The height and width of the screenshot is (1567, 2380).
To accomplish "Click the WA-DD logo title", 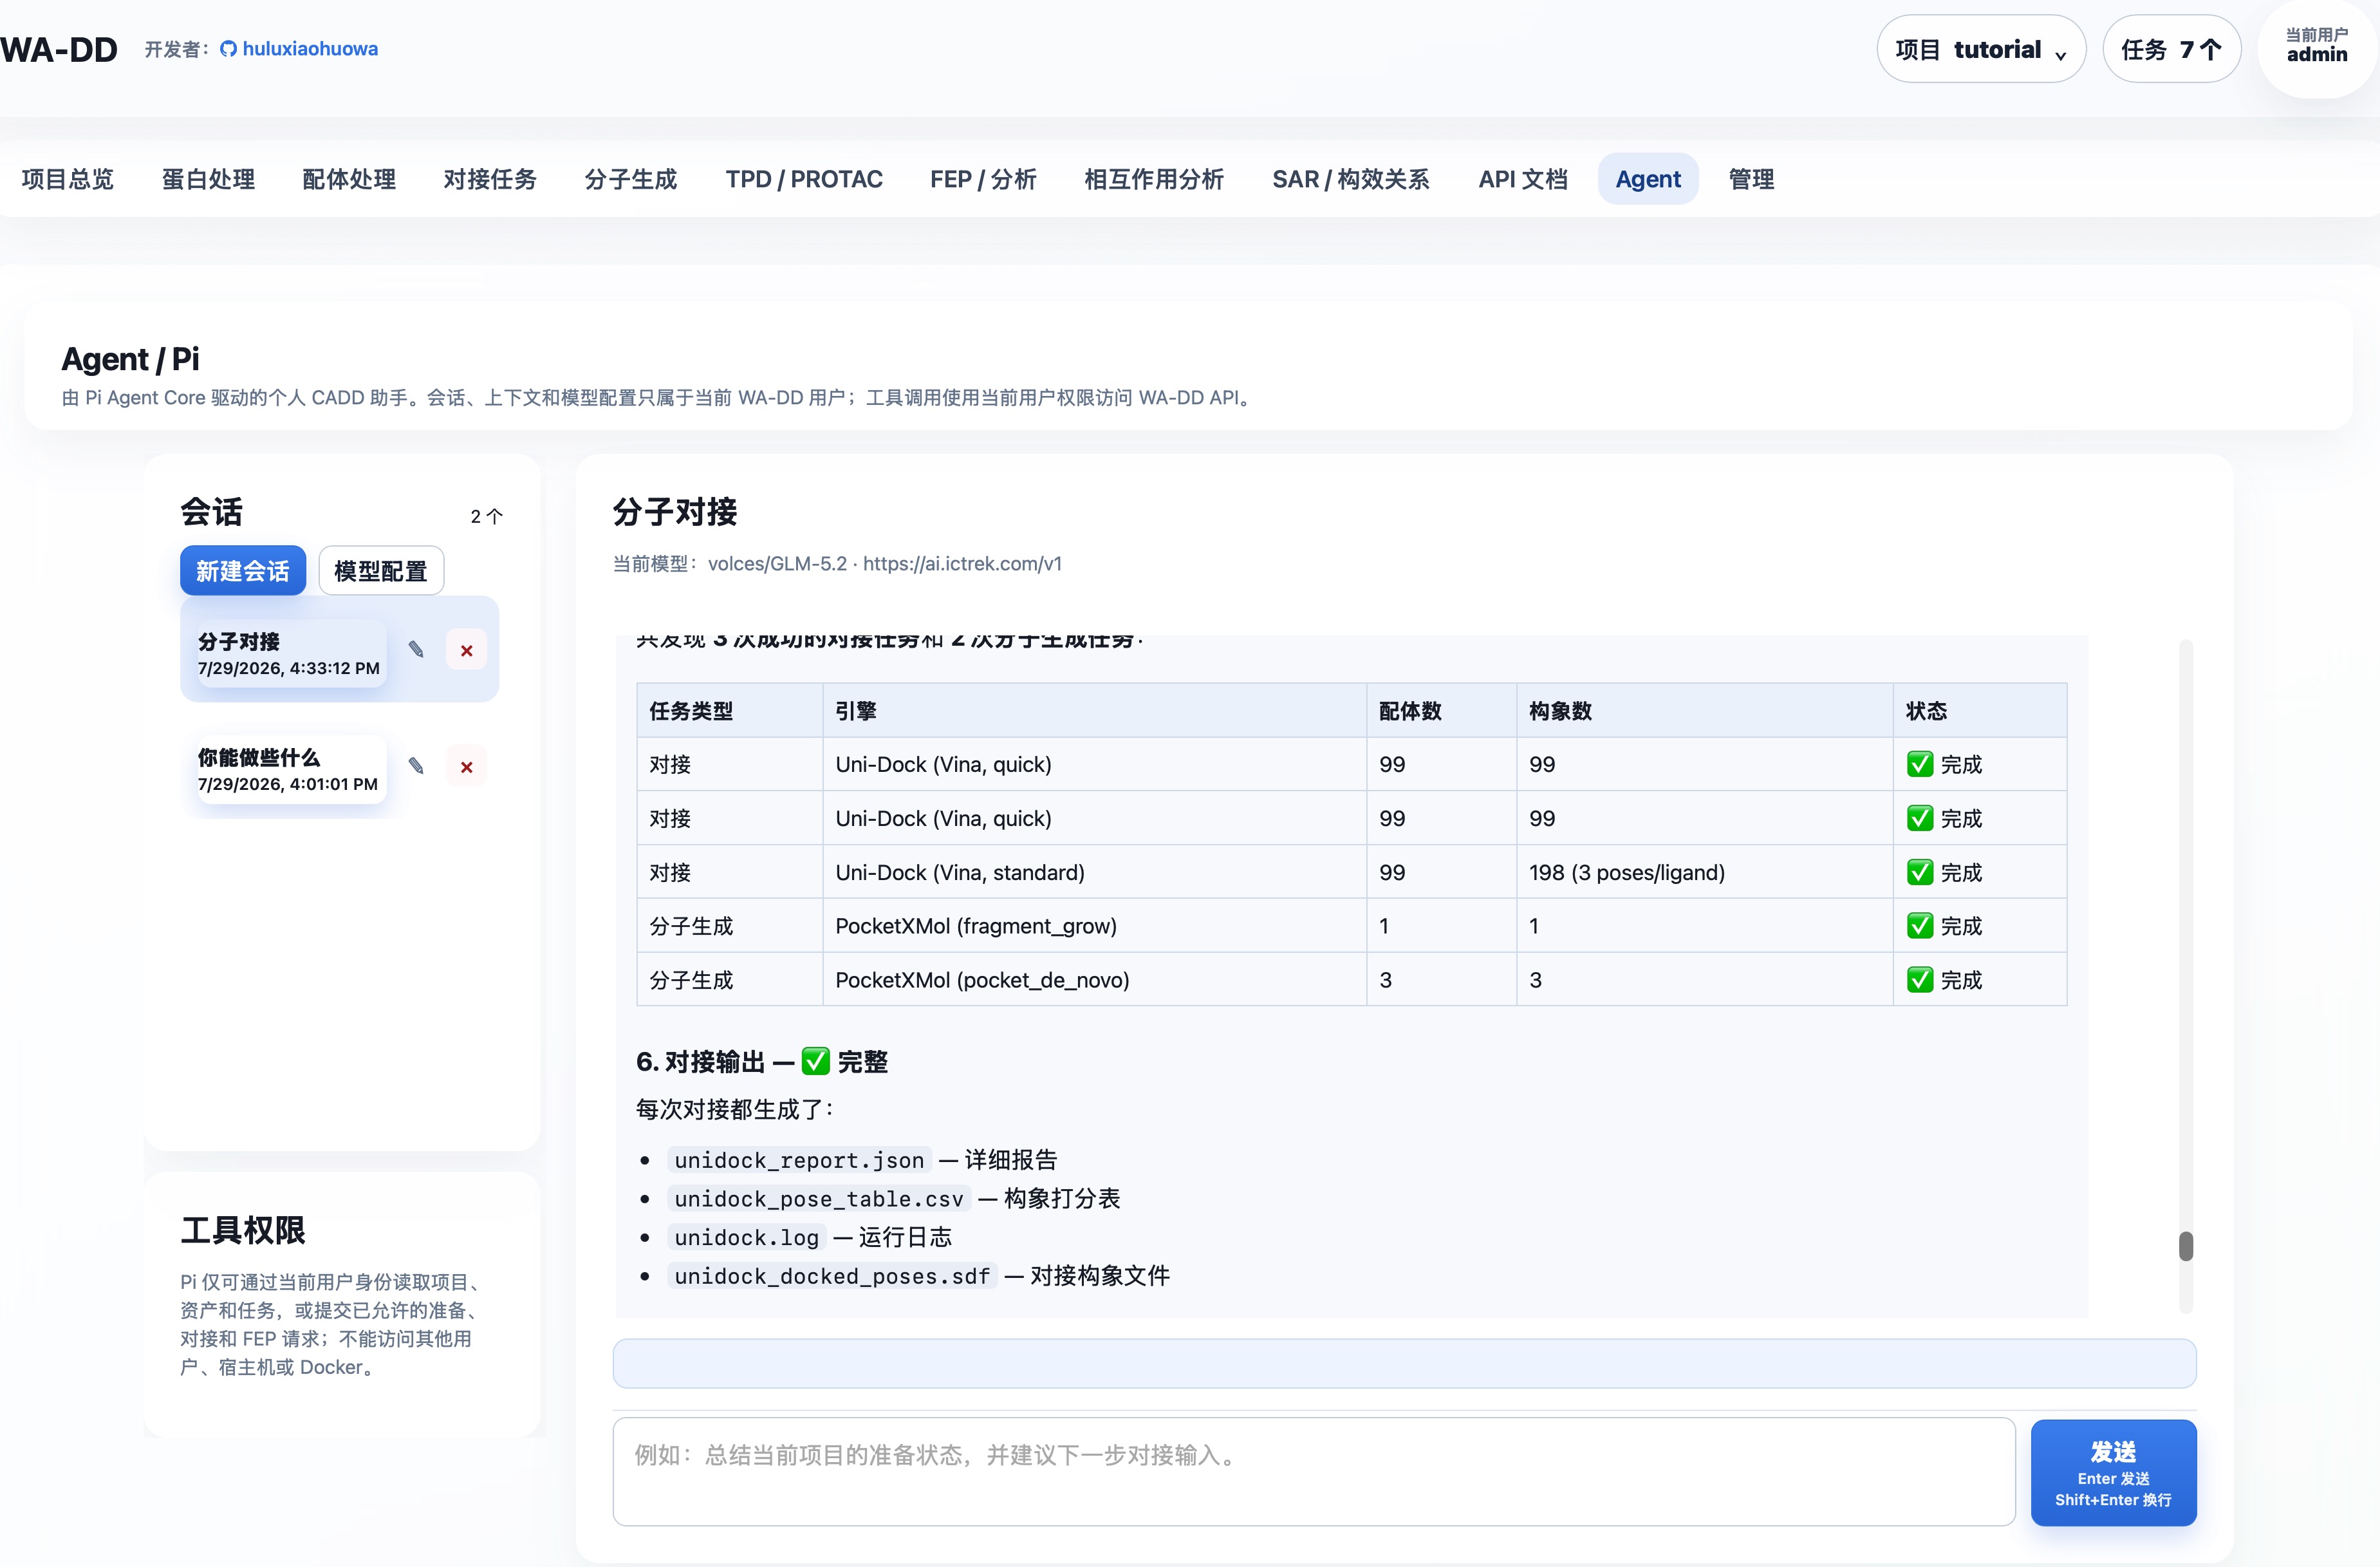I will 59,49.
